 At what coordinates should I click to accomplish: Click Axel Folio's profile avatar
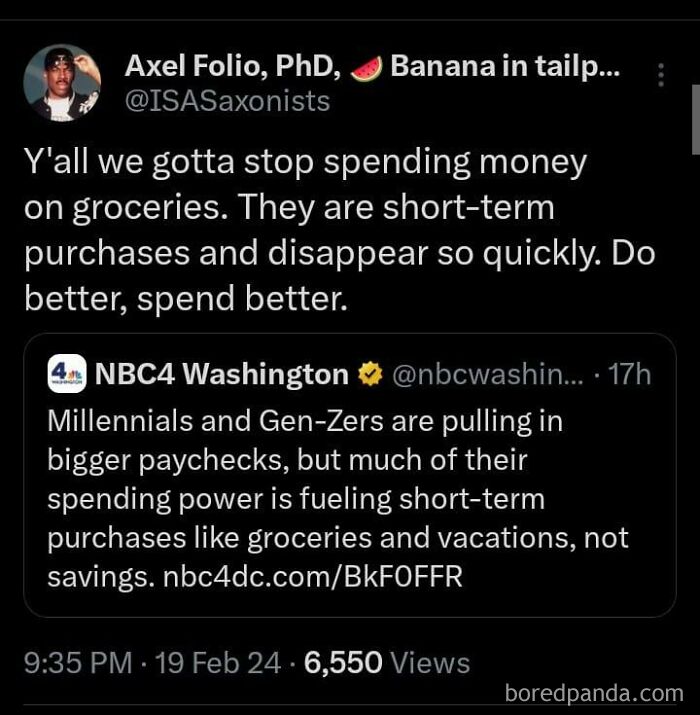62,82
